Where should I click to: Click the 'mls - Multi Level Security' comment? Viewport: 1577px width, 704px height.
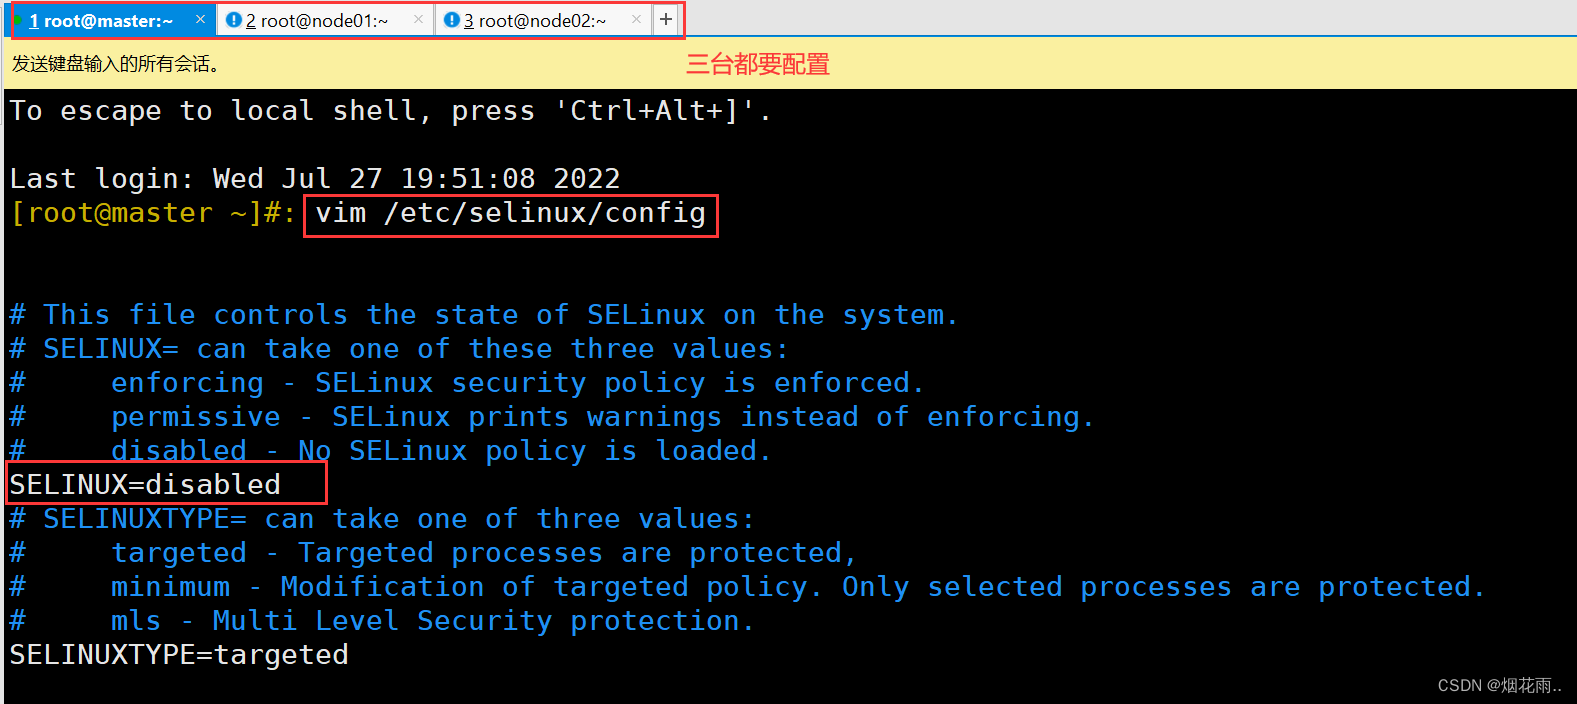click(x=382, y=620)
